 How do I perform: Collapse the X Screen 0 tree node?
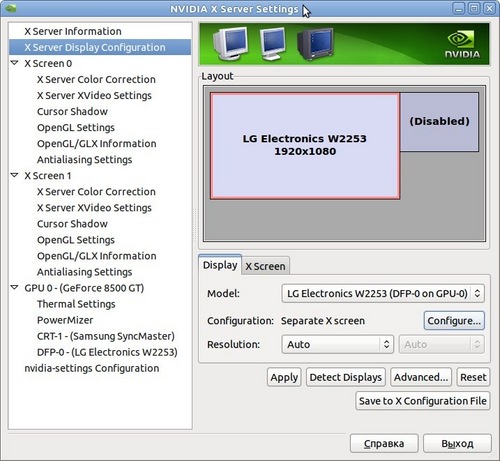click(14, 63)
